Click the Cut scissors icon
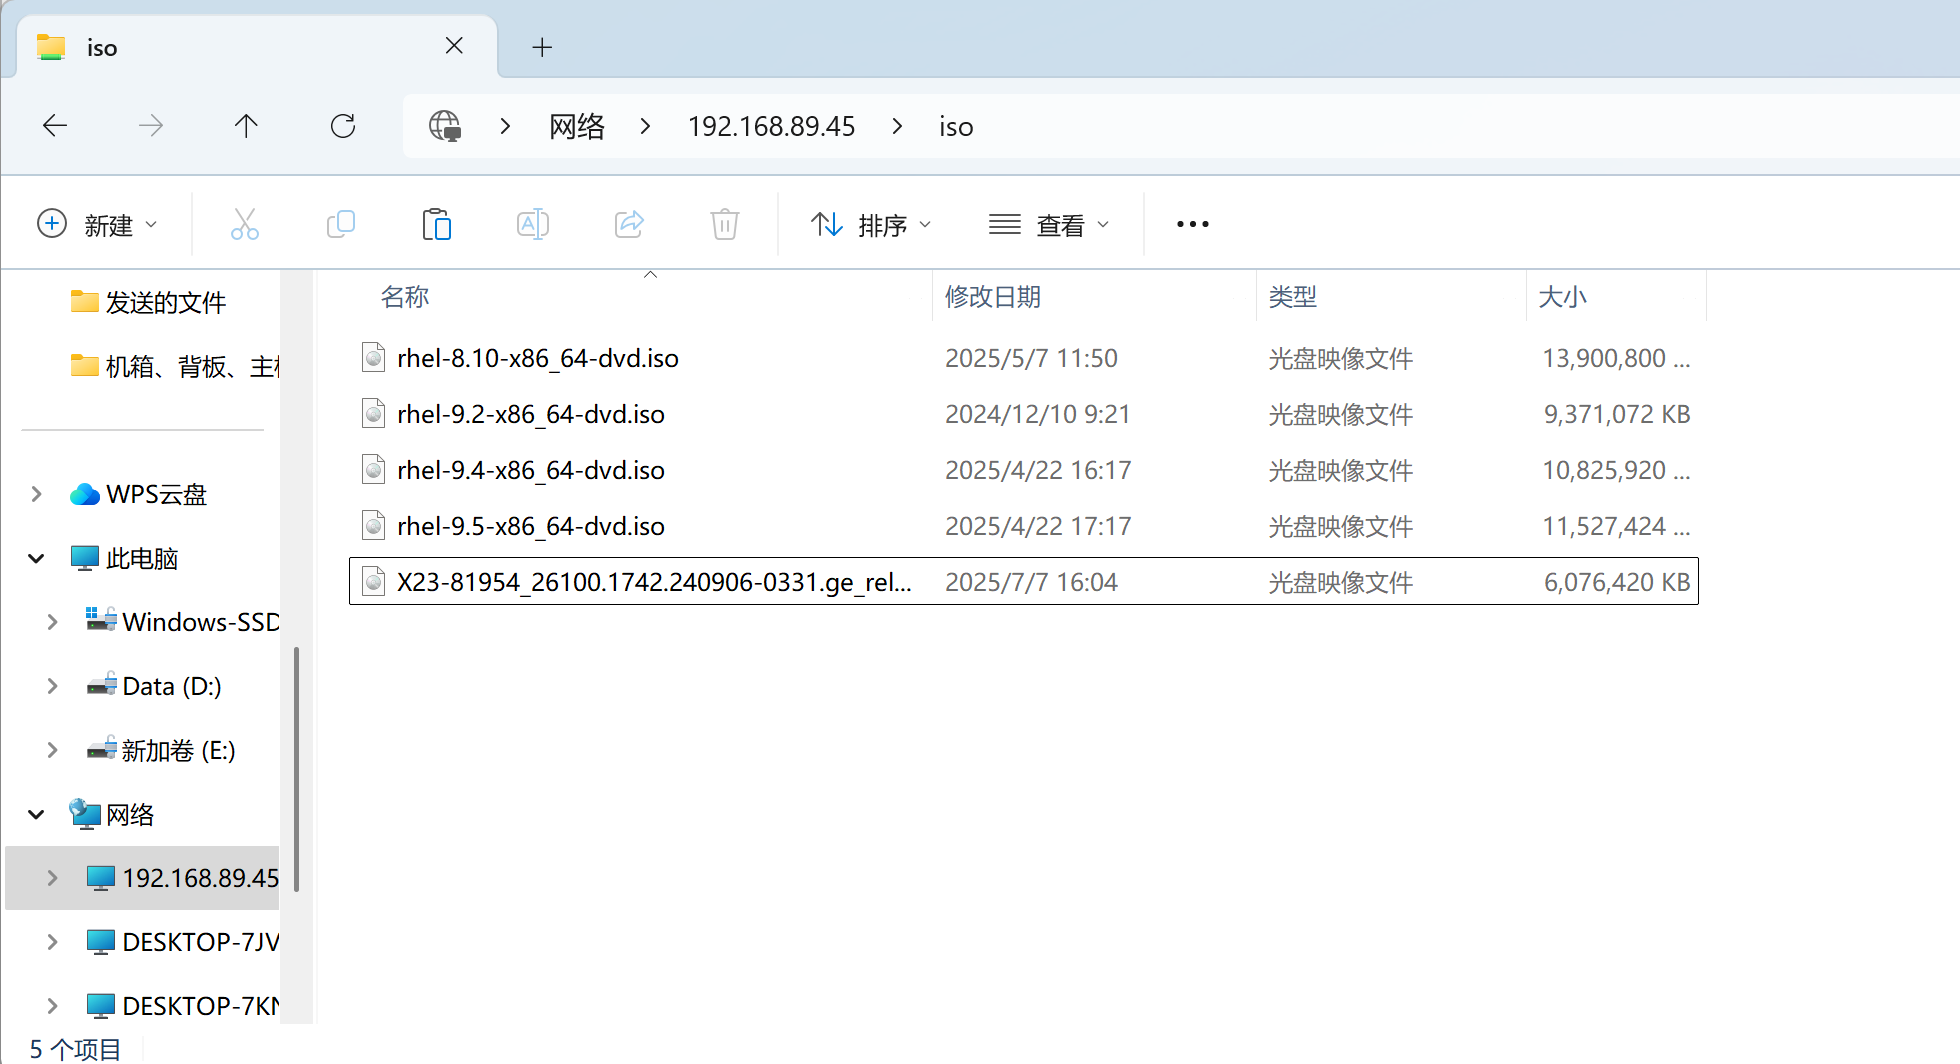 245,224
